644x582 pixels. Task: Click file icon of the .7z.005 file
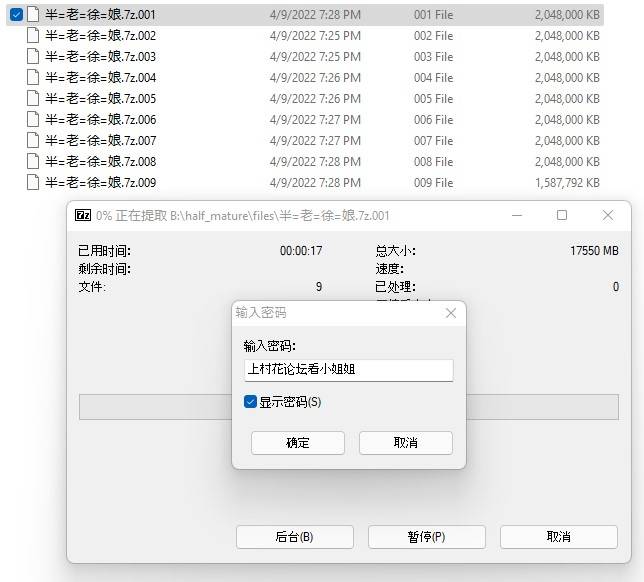(x=33, y=99)
